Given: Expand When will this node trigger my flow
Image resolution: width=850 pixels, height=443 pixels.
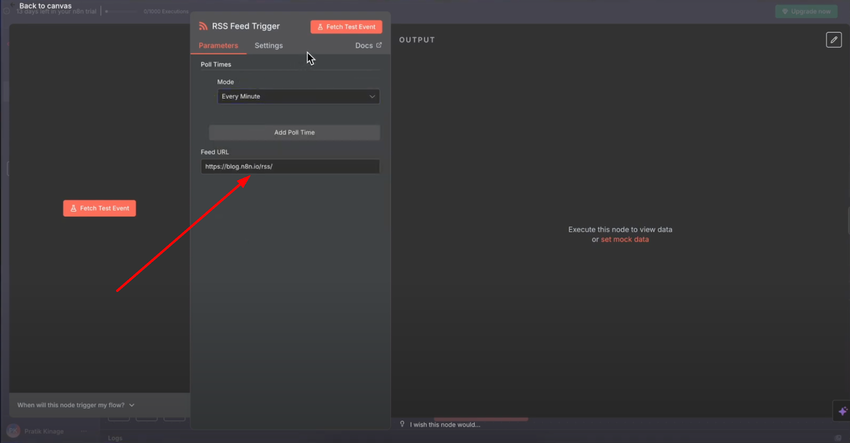Looking at the screenshot, I should tap(76, 405).
